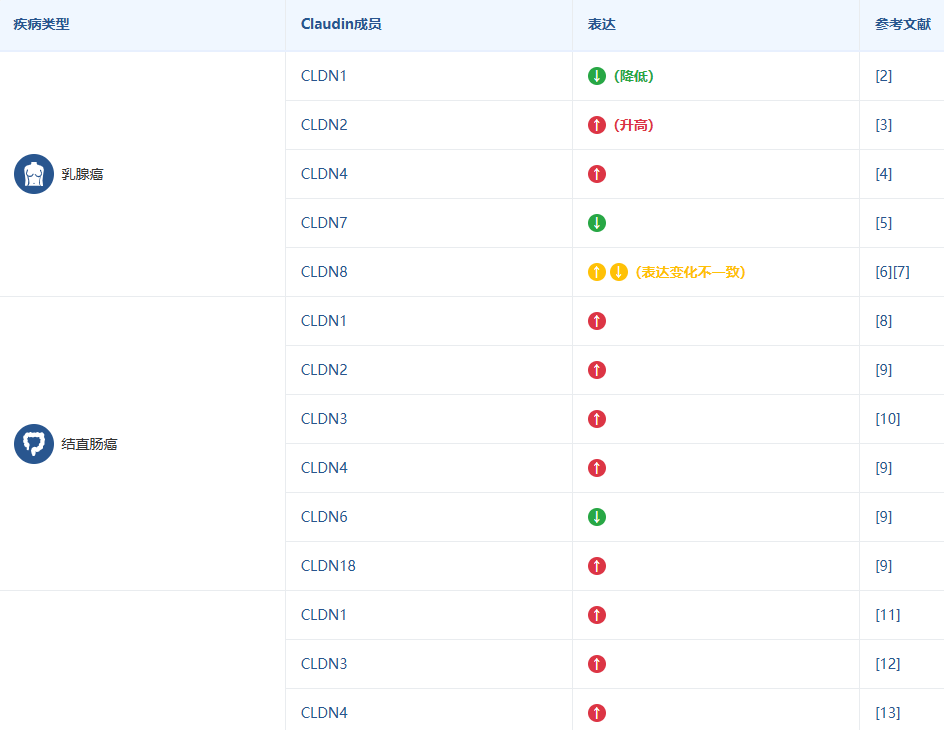The image size is (944, 730).
Task: Click the colorectal cancer intestine icon
Action: 34,444
